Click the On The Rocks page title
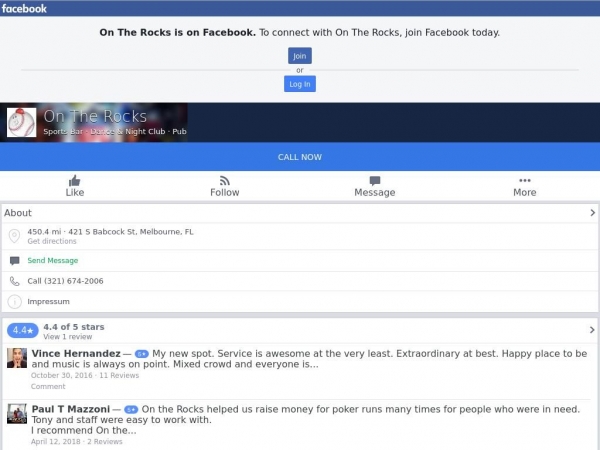Image resolution: width=600 pixels, height=450 pixels. coord(95,116)
